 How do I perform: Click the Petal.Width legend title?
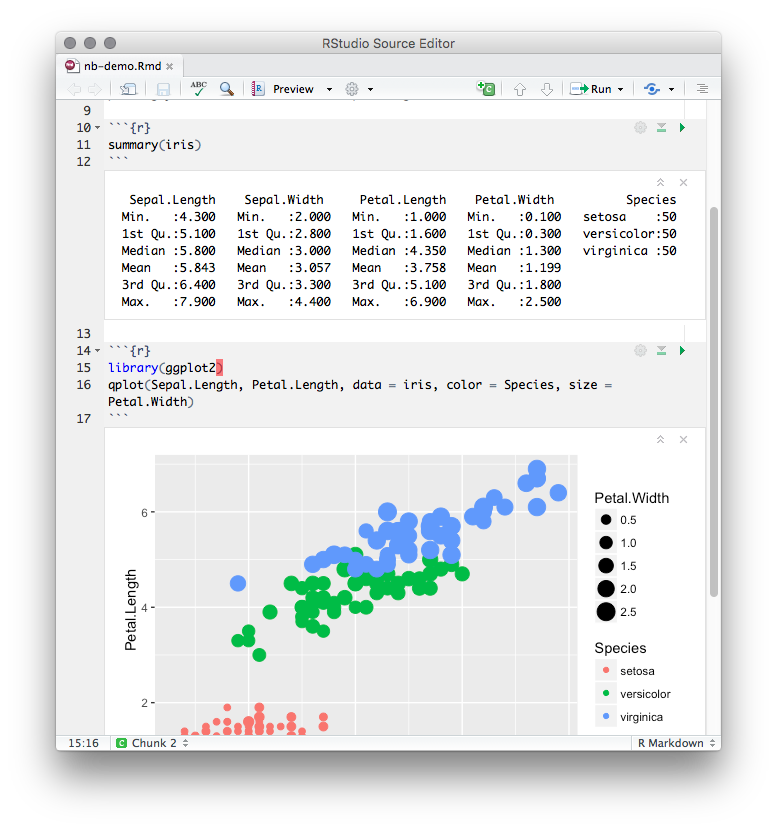(x=631, y=498)
